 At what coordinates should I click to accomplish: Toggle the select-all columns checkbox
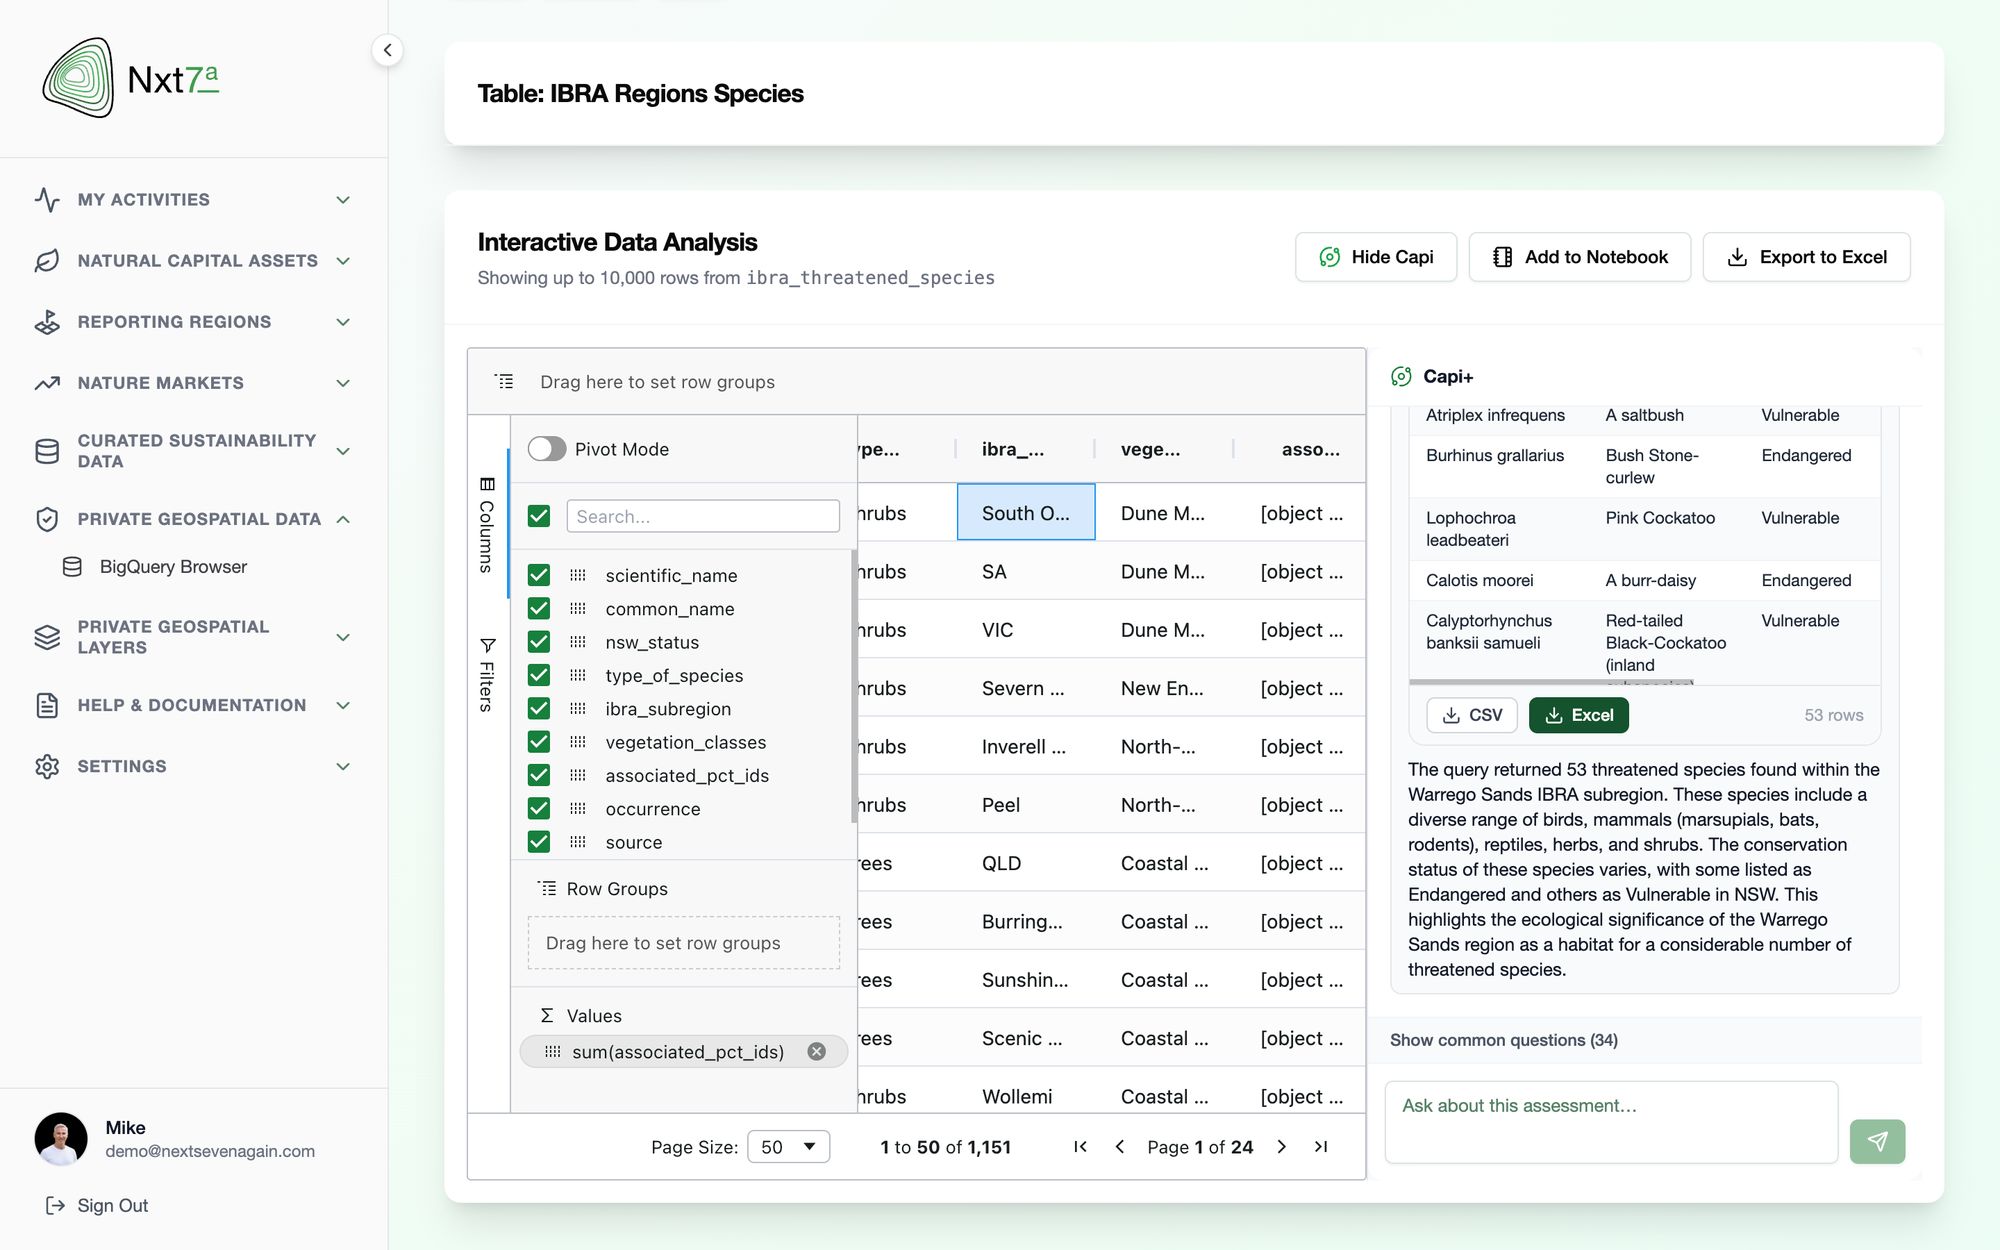pyautogui.click(x=539, y=516)
